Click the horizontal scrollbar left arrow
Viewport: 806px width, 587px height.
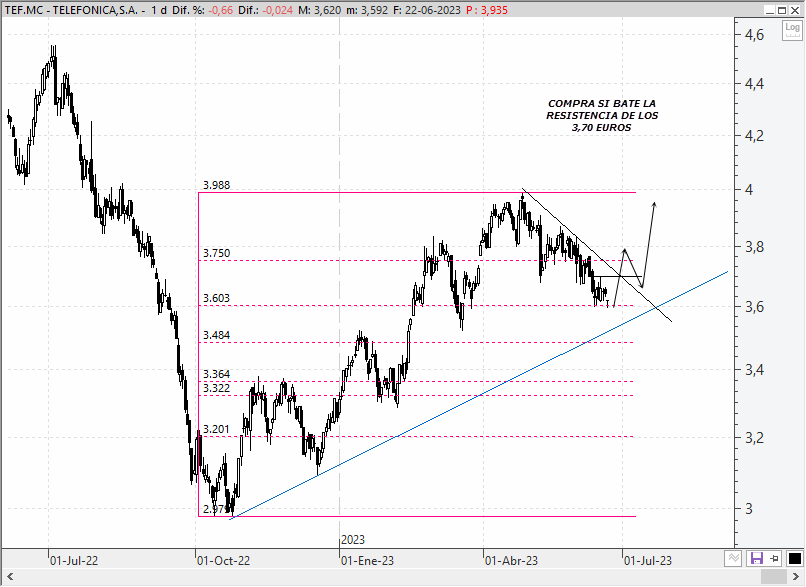coord(10,576)
